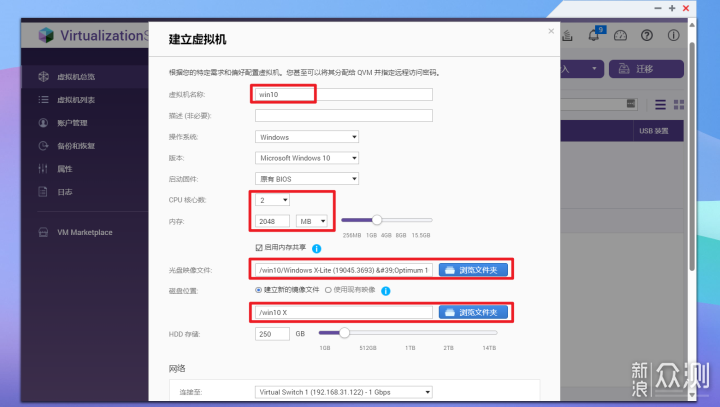Open the help question mark icon
Image resolution: width=720 pixels, height=407 pixels.
(x=647, y=35)
